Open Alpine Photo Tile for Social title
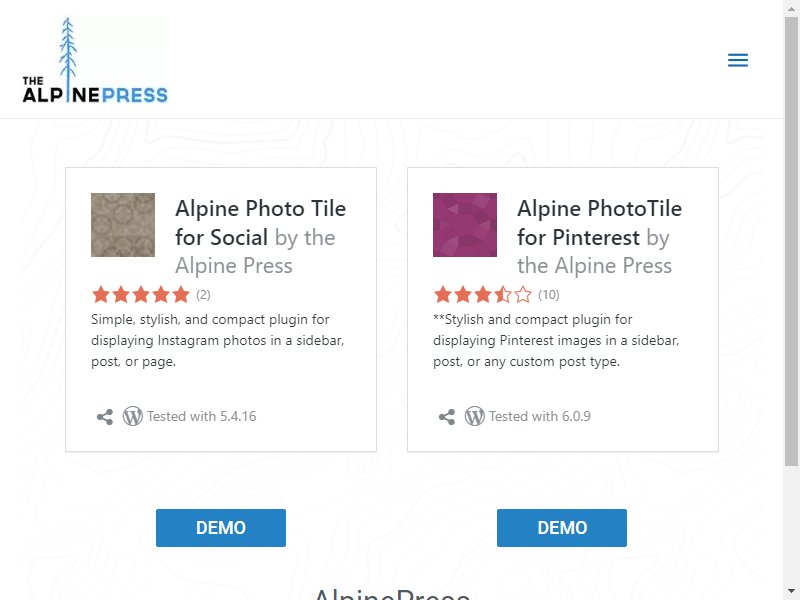This screenshot has width=800, height=600. click(x=261, y=222)
